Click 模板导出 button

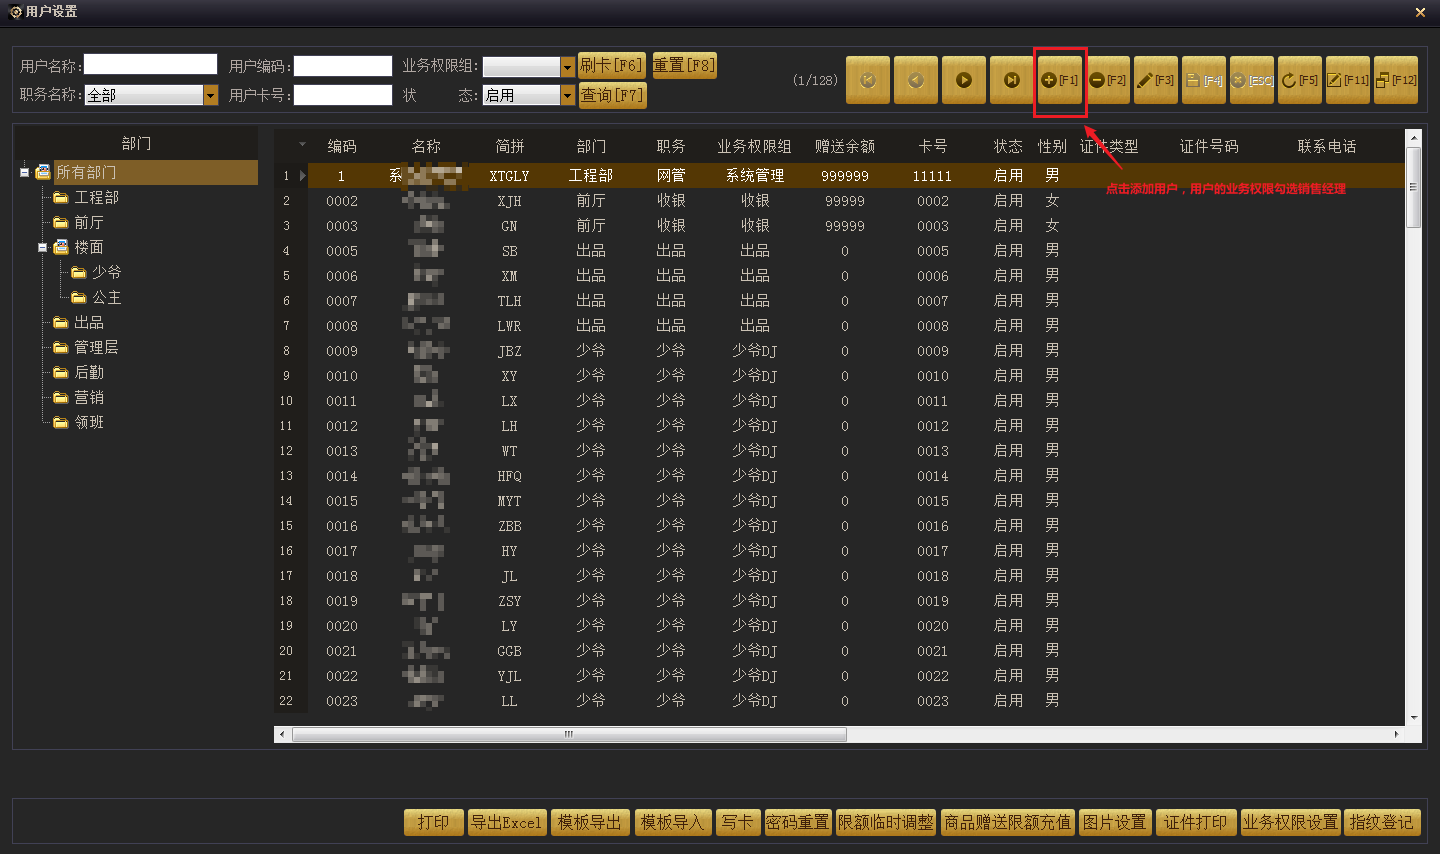[x=590, y=822]
